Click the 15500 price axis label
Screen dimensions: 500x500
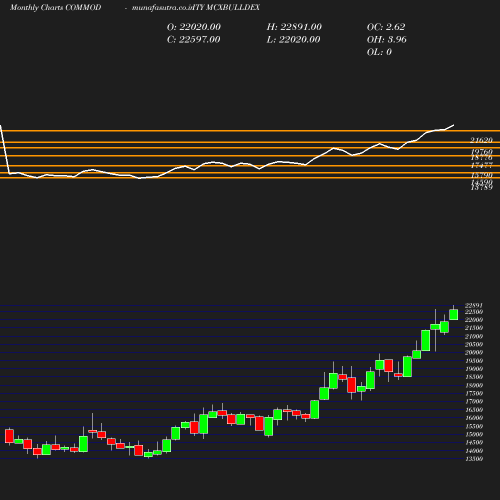(x=474, y=426)
